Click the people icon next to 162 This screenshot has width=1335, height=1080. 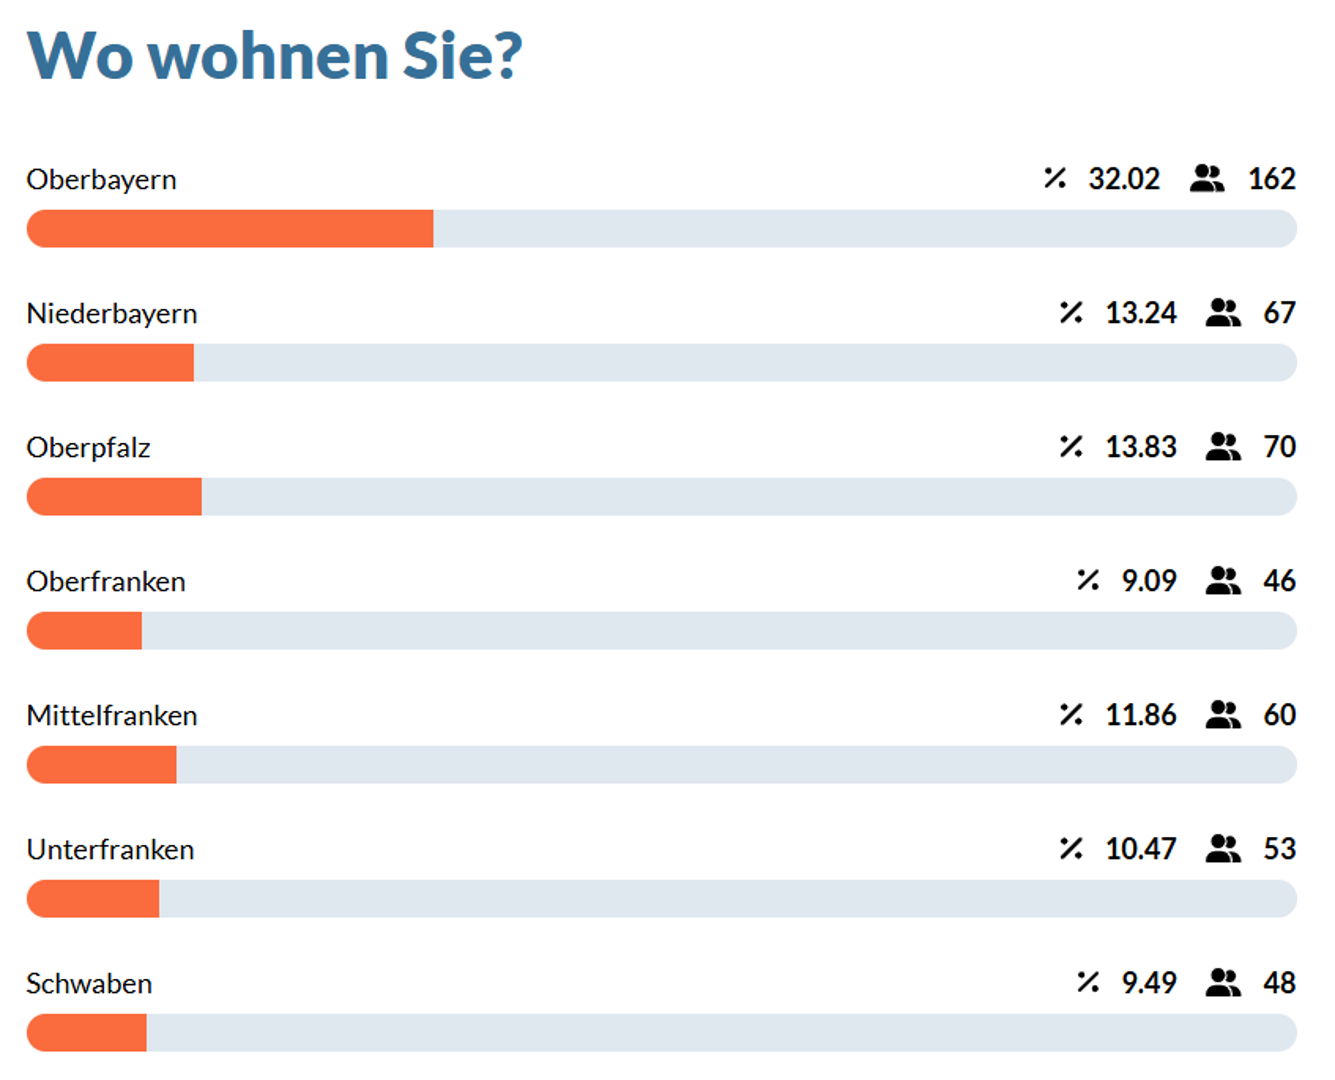point(1207,178)
